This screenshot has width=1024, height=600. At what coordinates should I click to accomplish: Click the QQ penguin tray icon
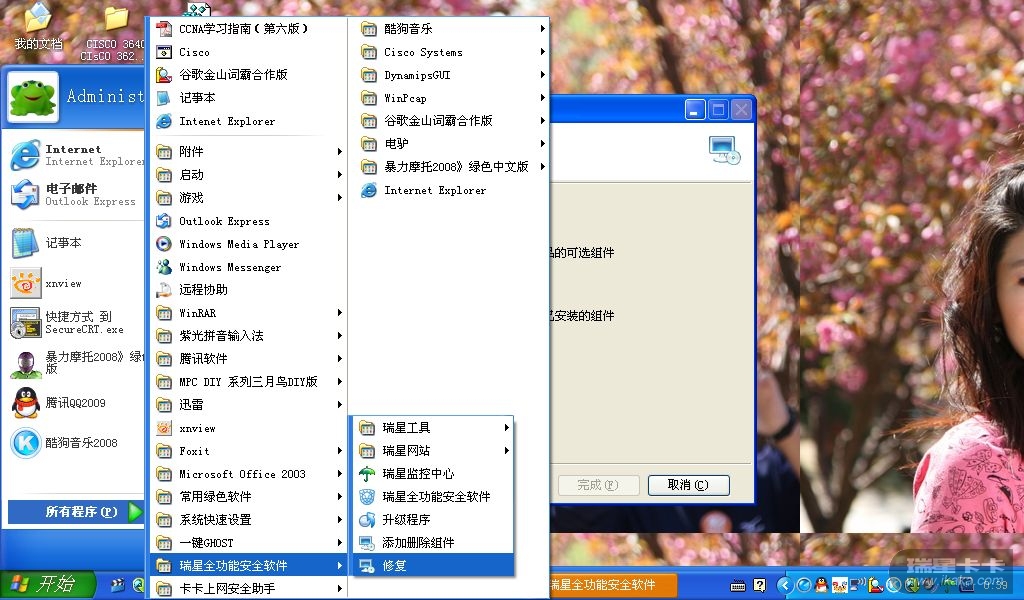click(x=822, y=585)
